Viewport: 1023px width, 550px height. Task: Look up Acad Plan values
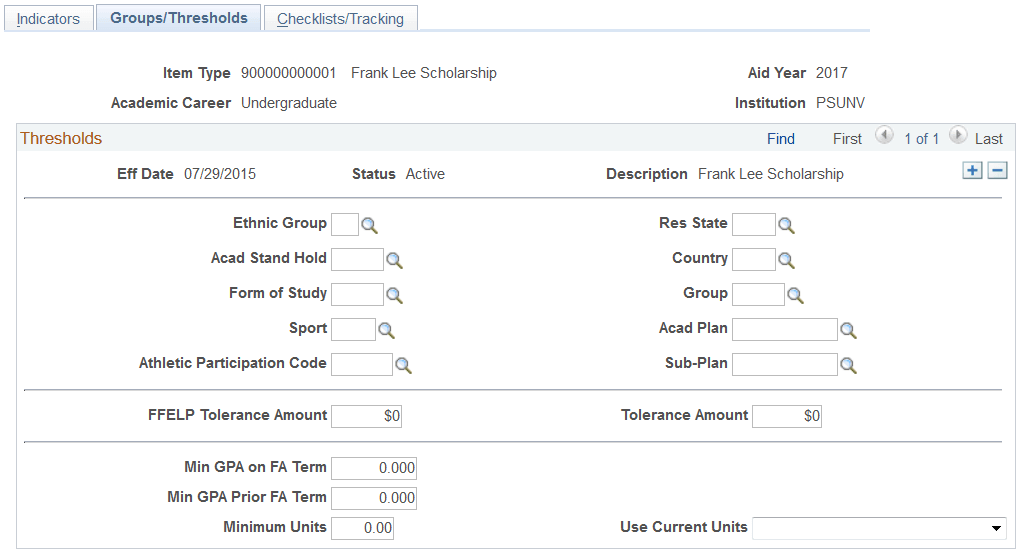point(849,330)
